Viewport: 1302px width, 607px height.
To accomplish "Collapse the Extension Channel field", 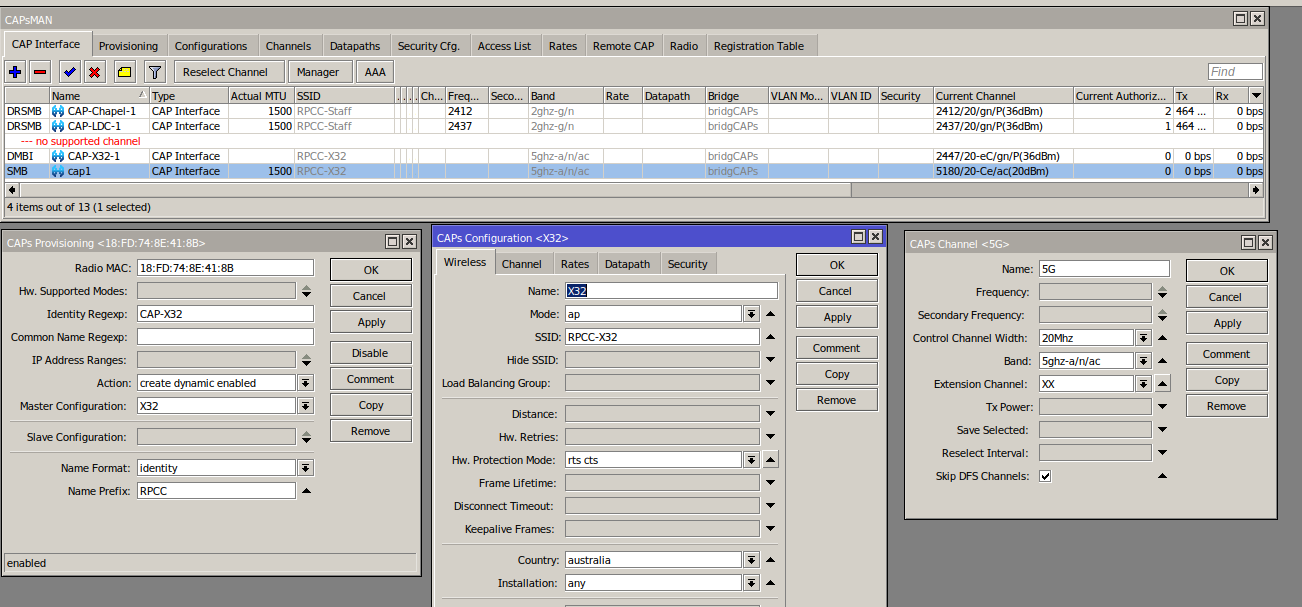I will point(1162,384).
